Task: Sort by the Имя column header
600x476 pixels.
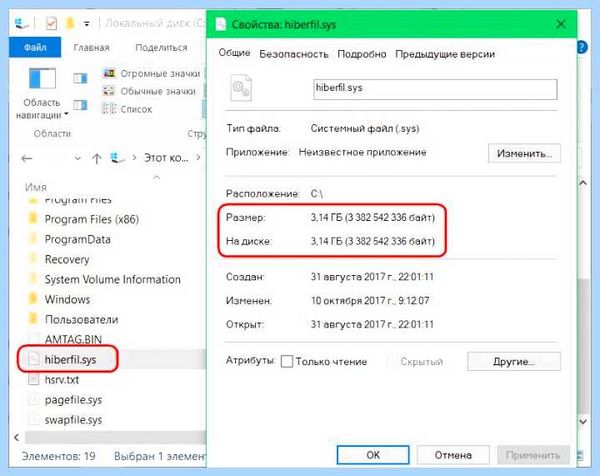Action: pos(36,187)
